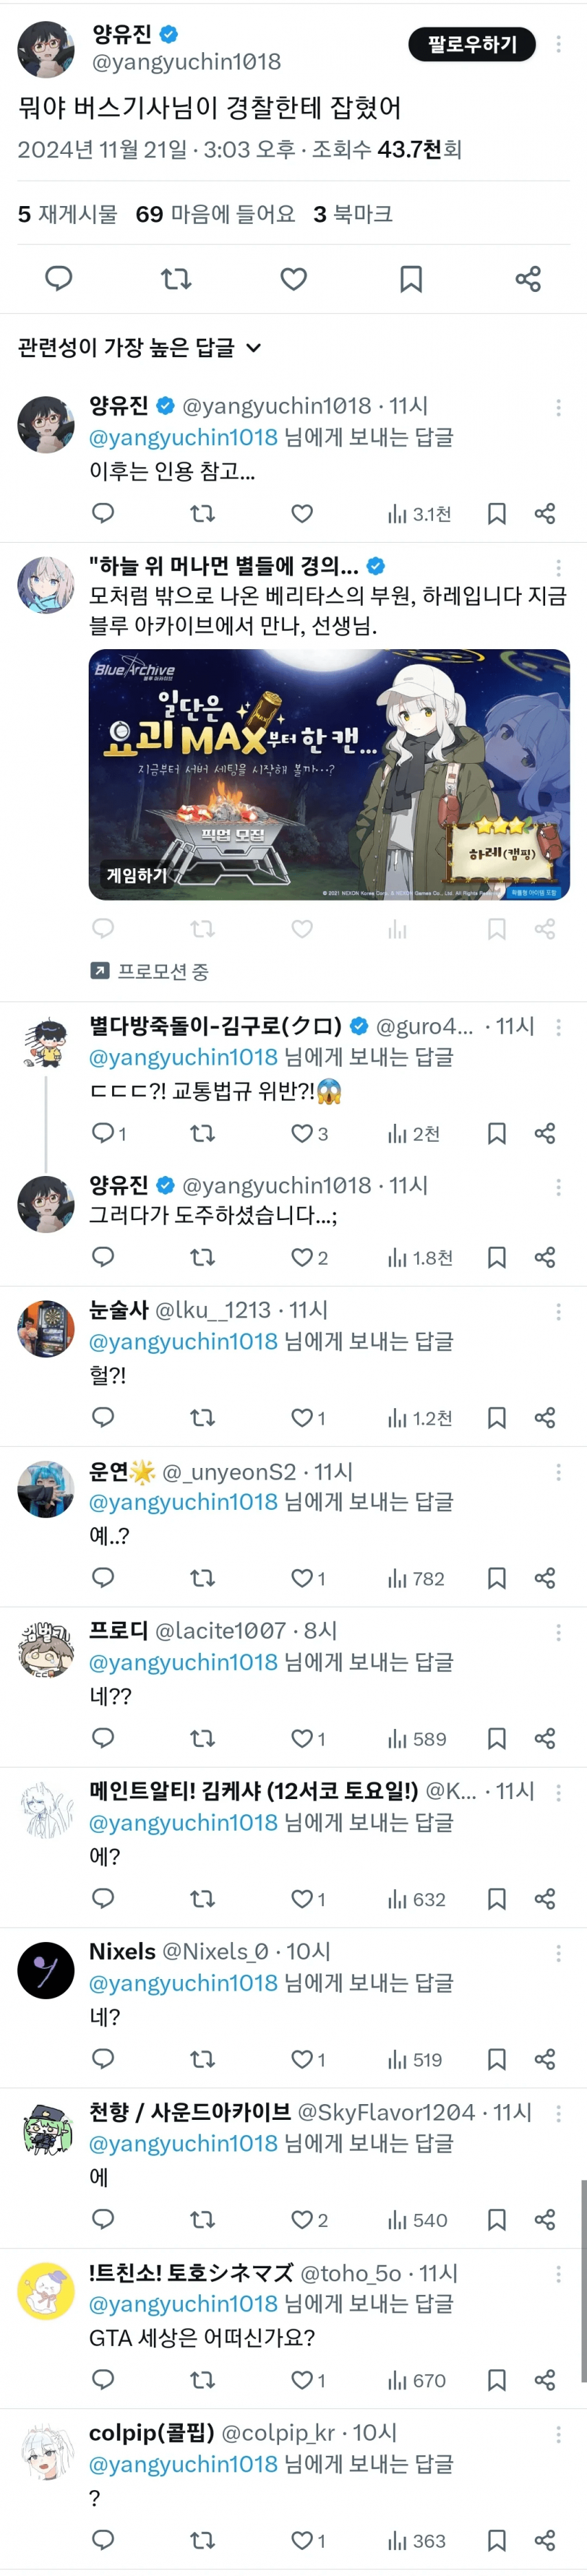Tap the reply icon under the main tweet
The image size is (587, 2576).
59,279
